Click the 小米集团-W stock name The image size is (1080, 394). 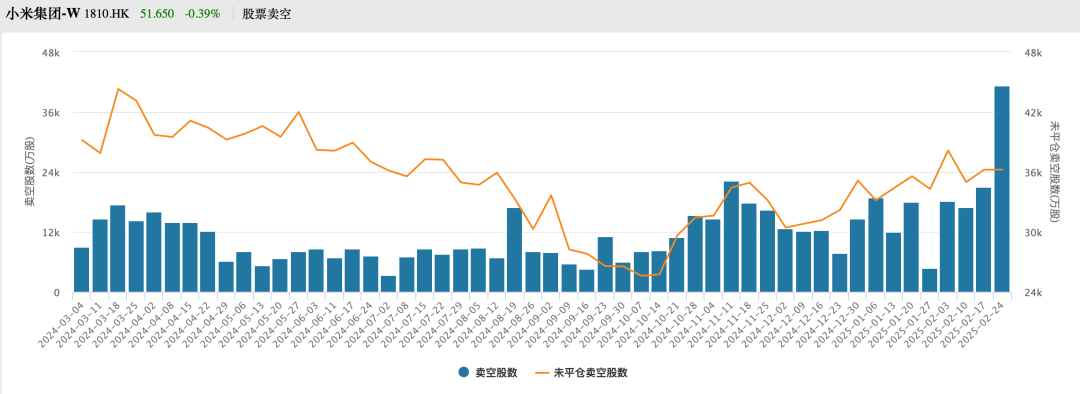(x=43, y=14)
